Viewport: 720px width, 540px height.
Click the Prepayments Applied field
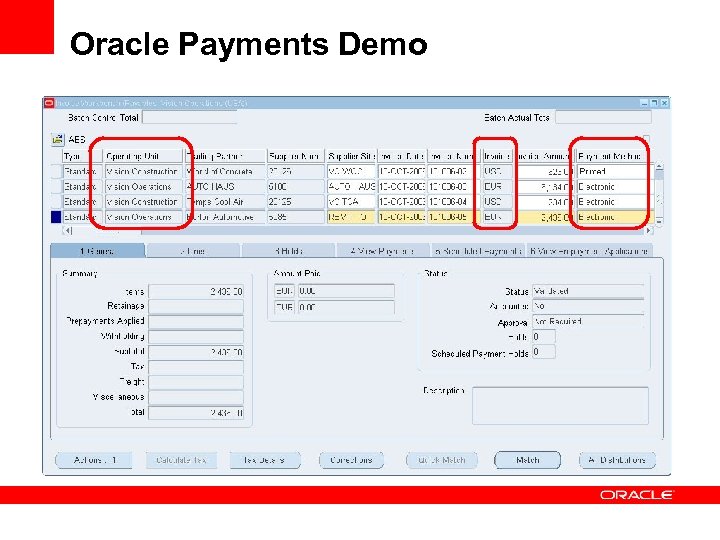pos(196,321)
